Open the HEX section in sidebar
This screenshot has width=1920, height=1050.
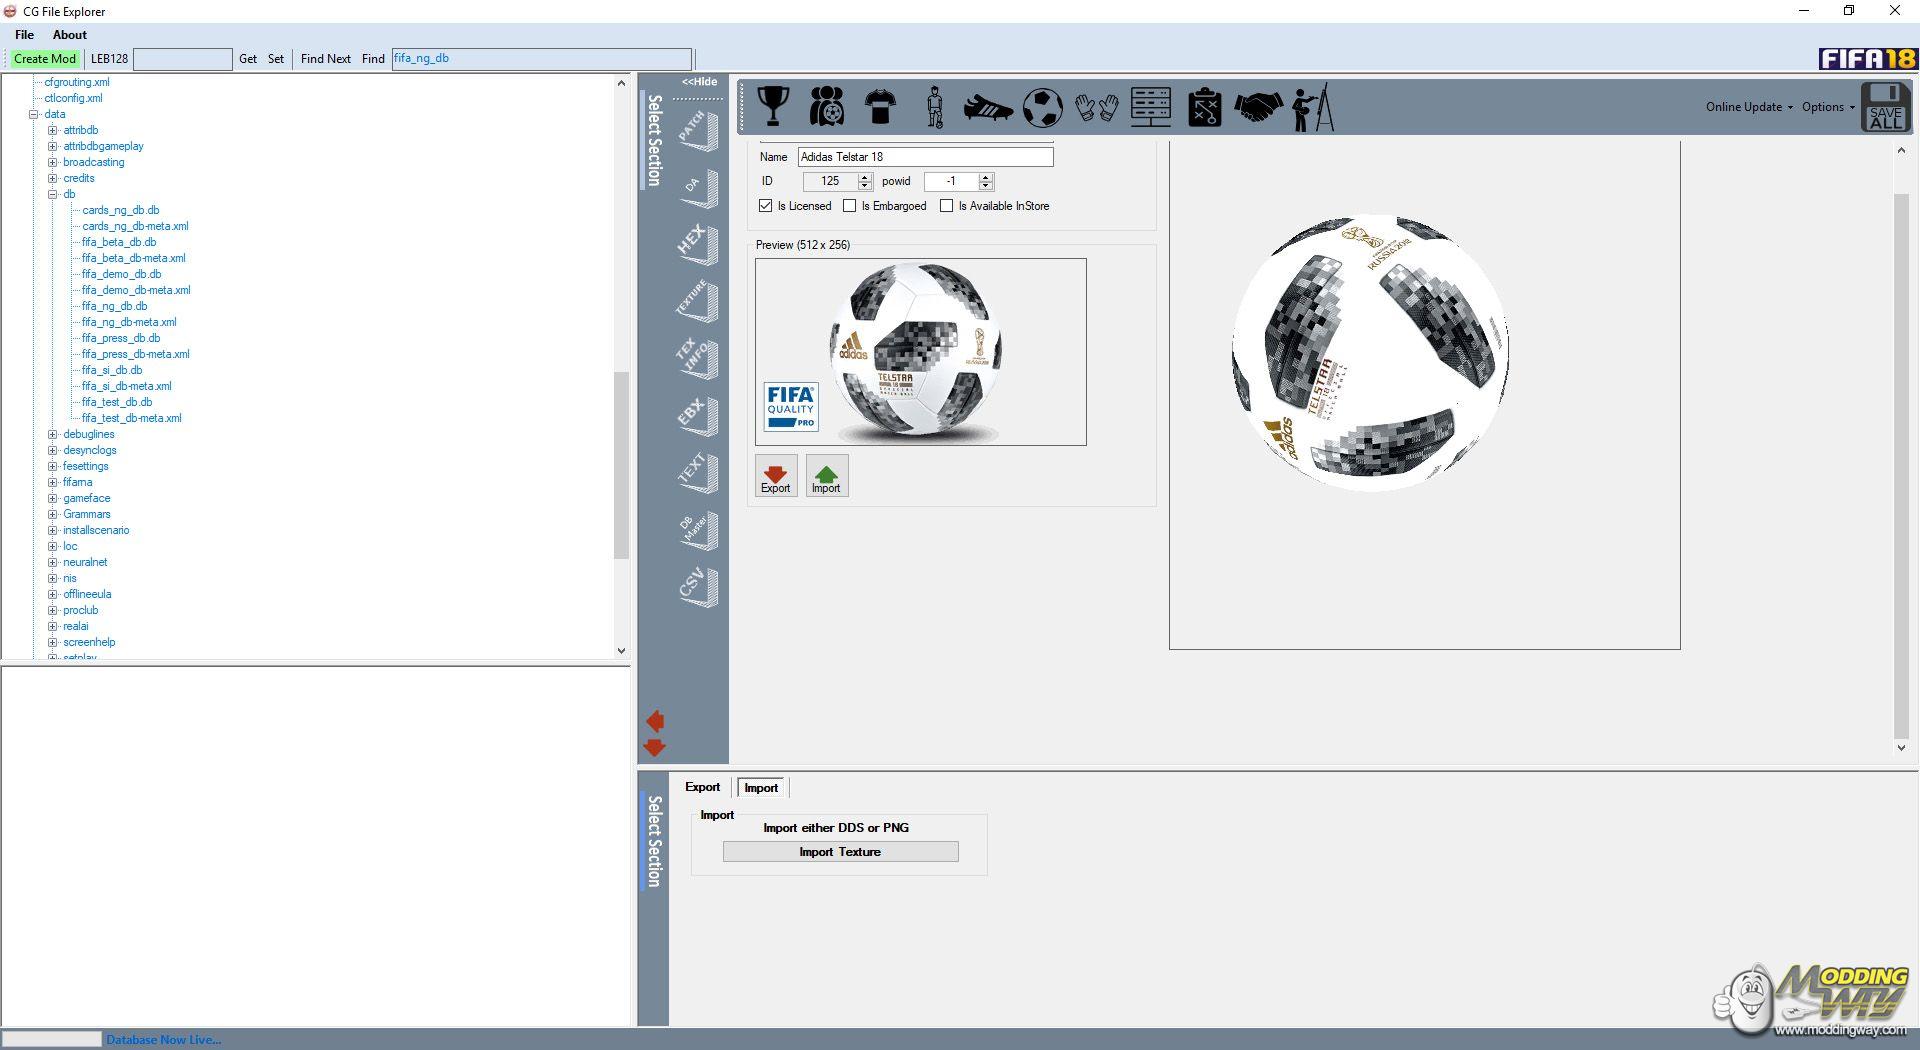tap(697, 243)
